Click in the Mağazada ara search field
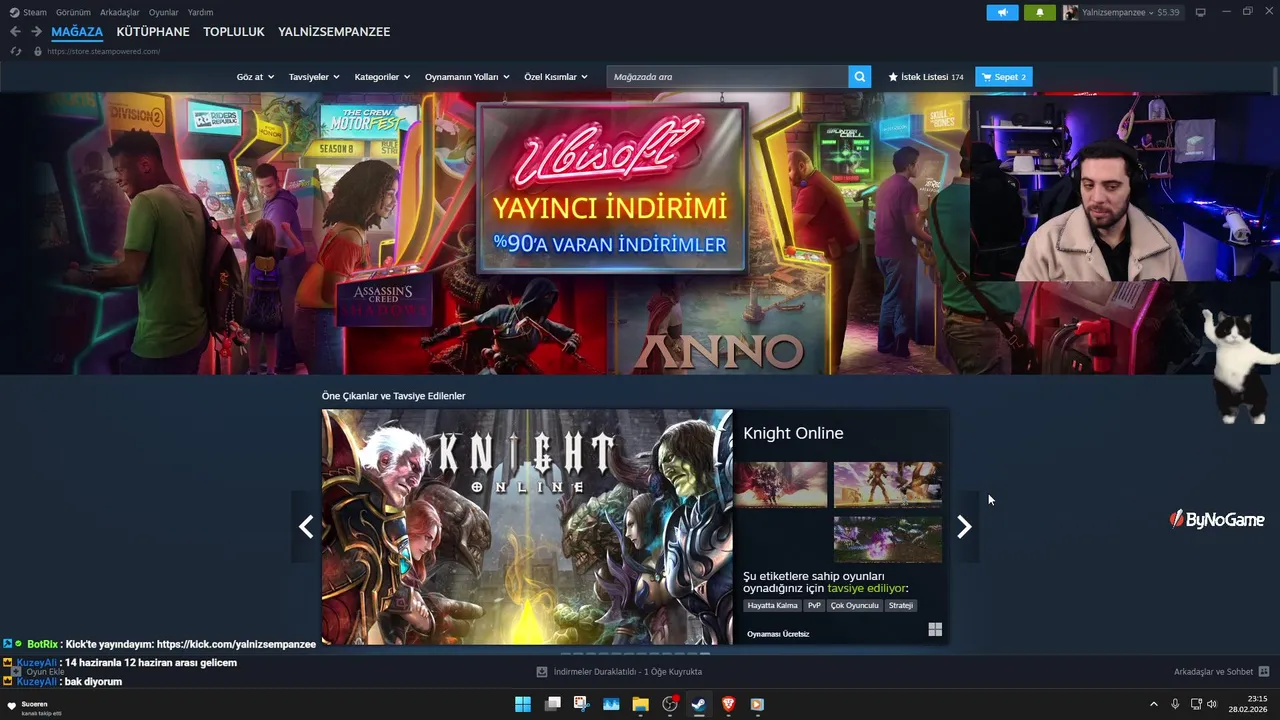The width and height of the screenshot is (1280, 720). coord(728,77)
